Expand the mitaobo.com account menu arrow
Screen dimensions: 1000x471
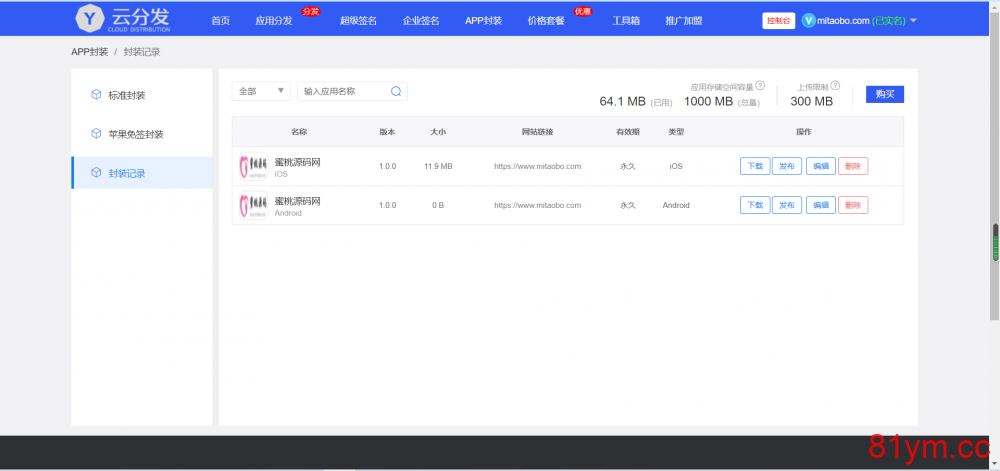point(913,20)
